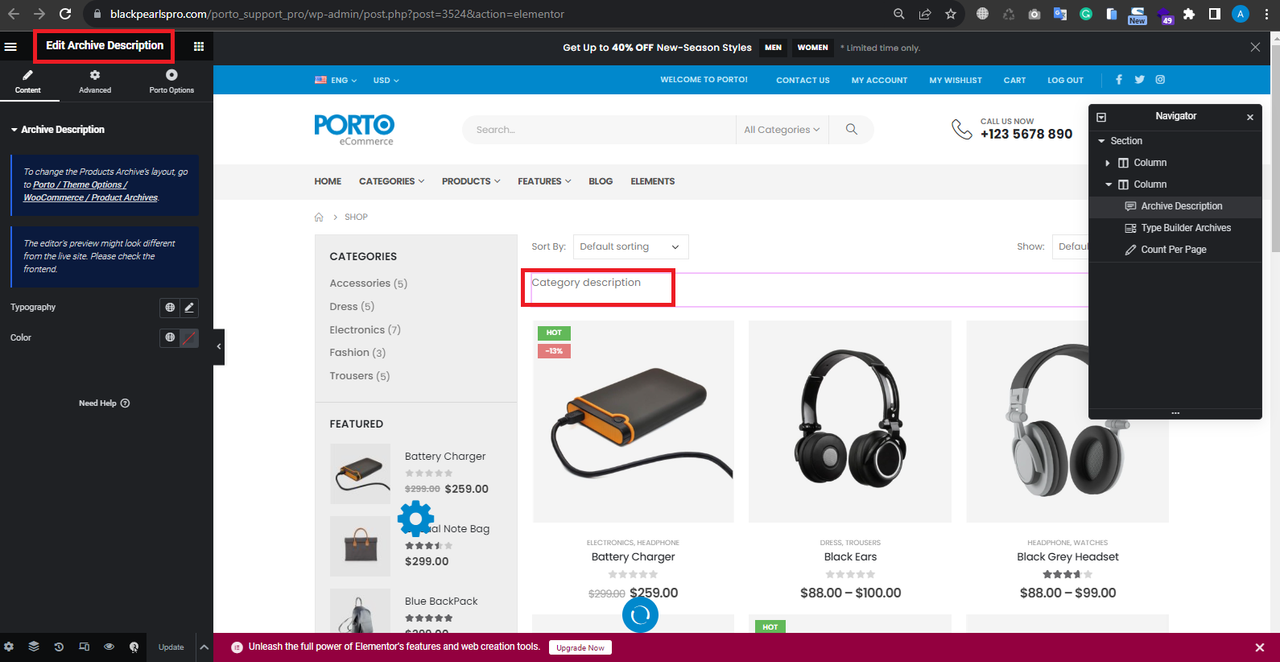The height and width of the screenshot is (662, 1280).
Task: Click the Update button
Action: [x=171, y=647]
